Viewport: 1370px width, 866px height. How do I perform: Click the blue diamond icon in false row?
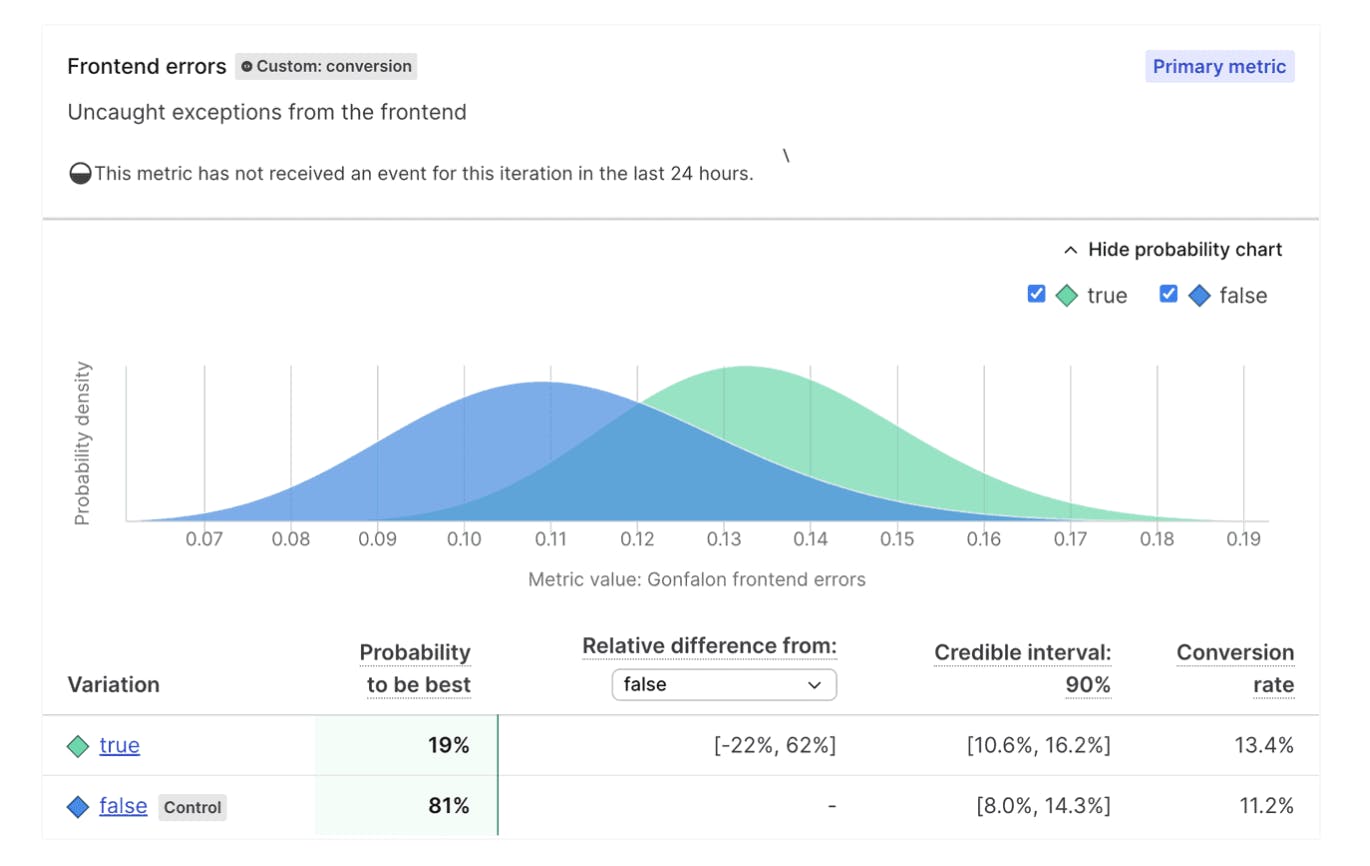[78, 807]
